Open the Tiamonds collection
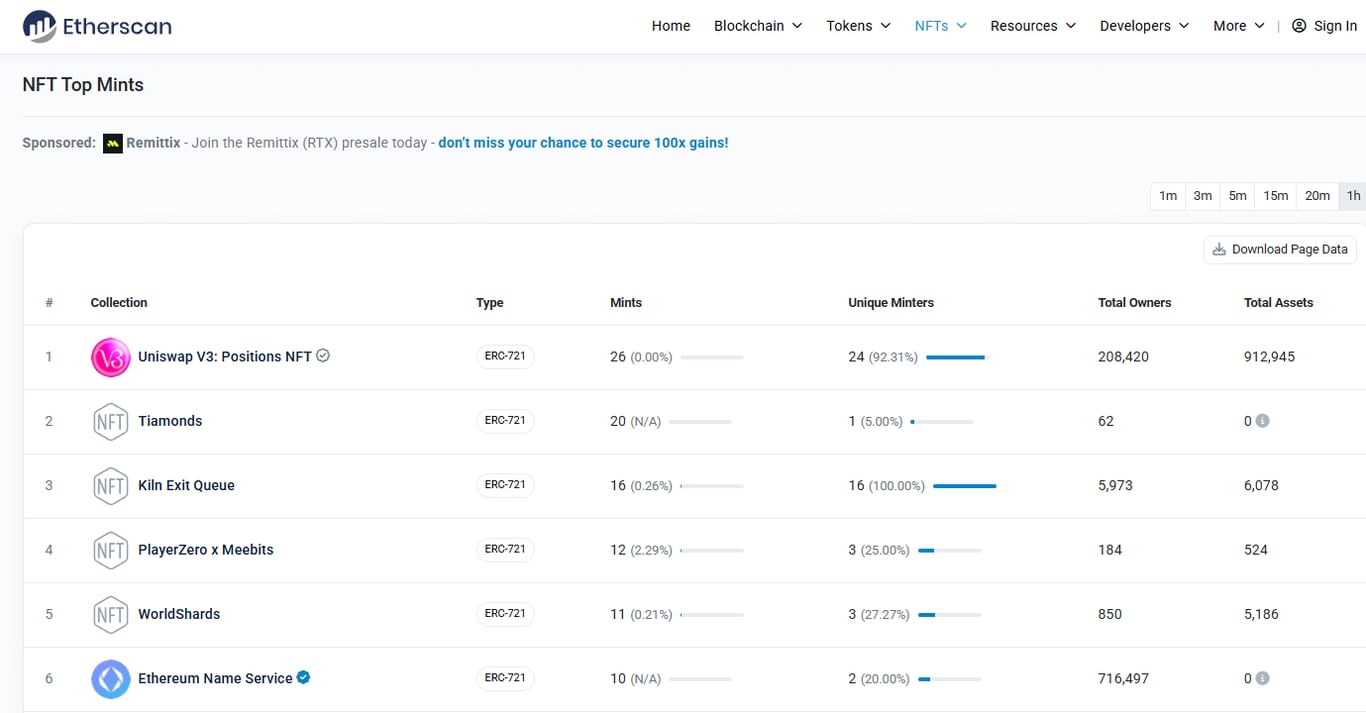 (x=170, y=421)
